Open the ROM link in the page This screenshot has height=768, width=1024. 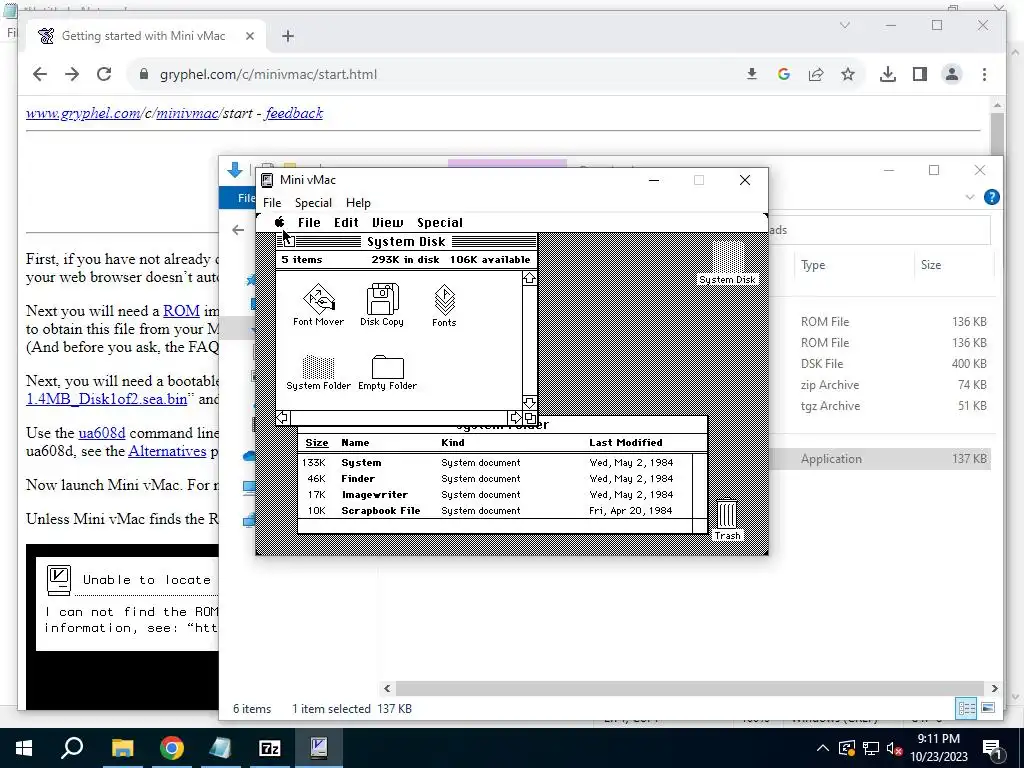point(181,311)
